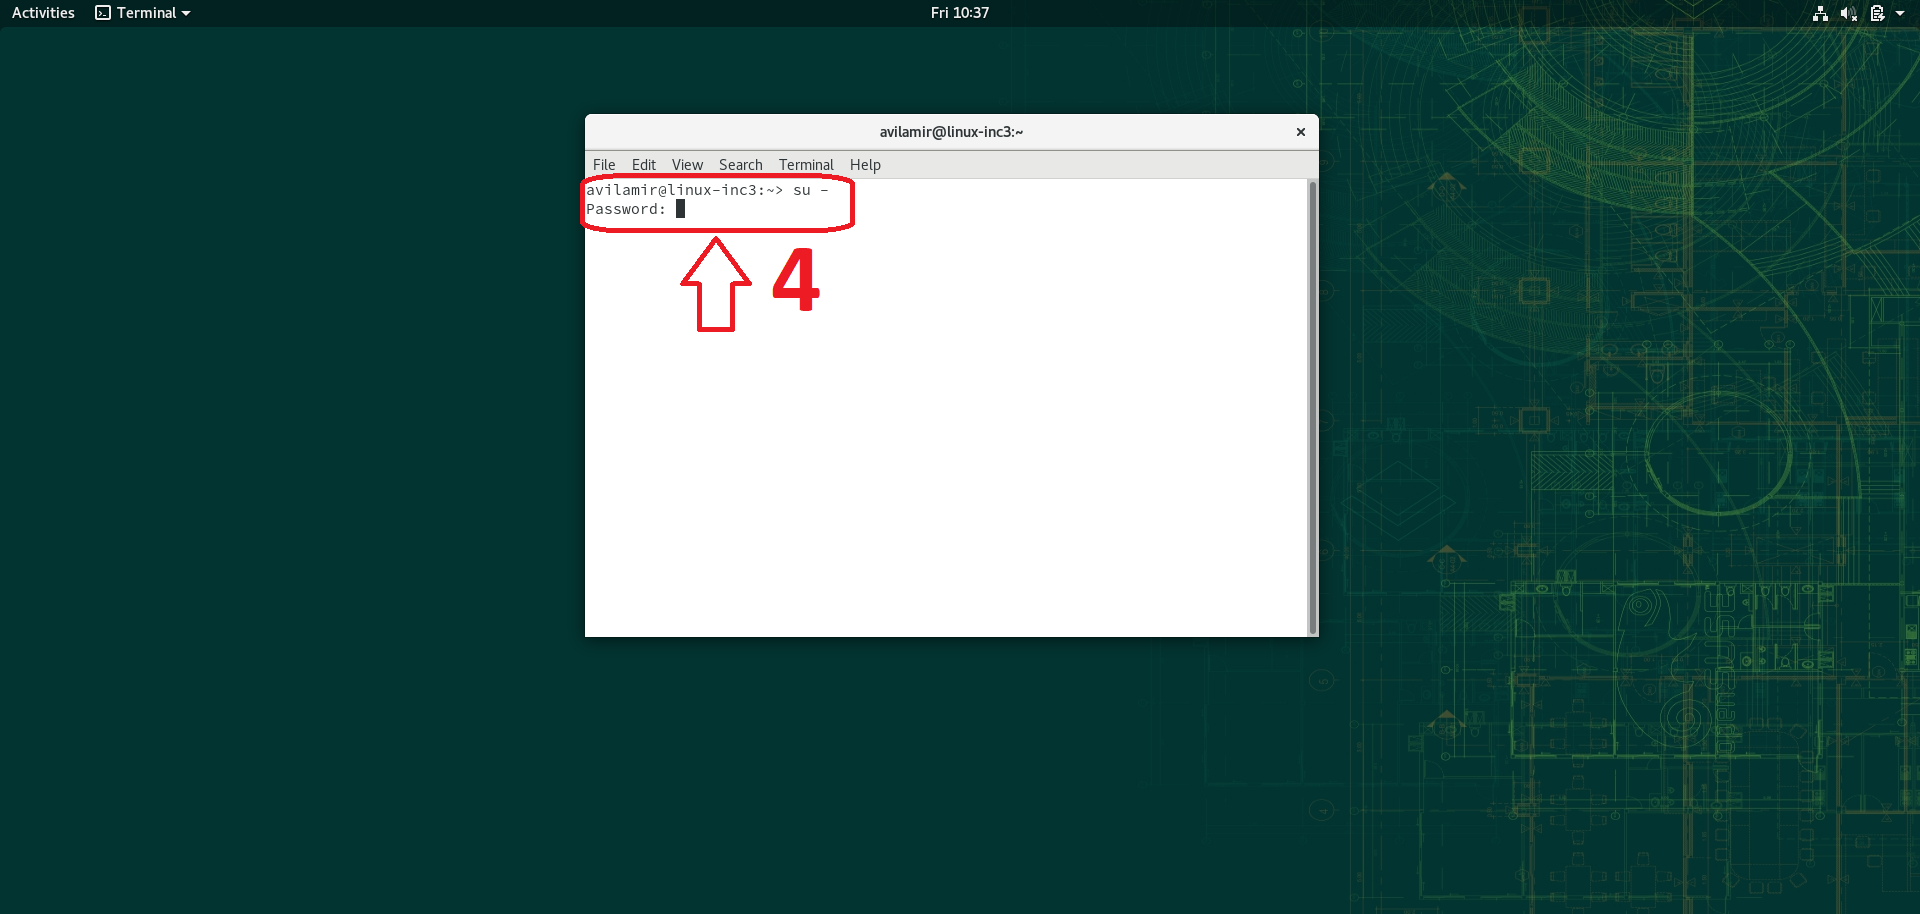Open the Terminal application menu dropdown arrow

(186, 14)
